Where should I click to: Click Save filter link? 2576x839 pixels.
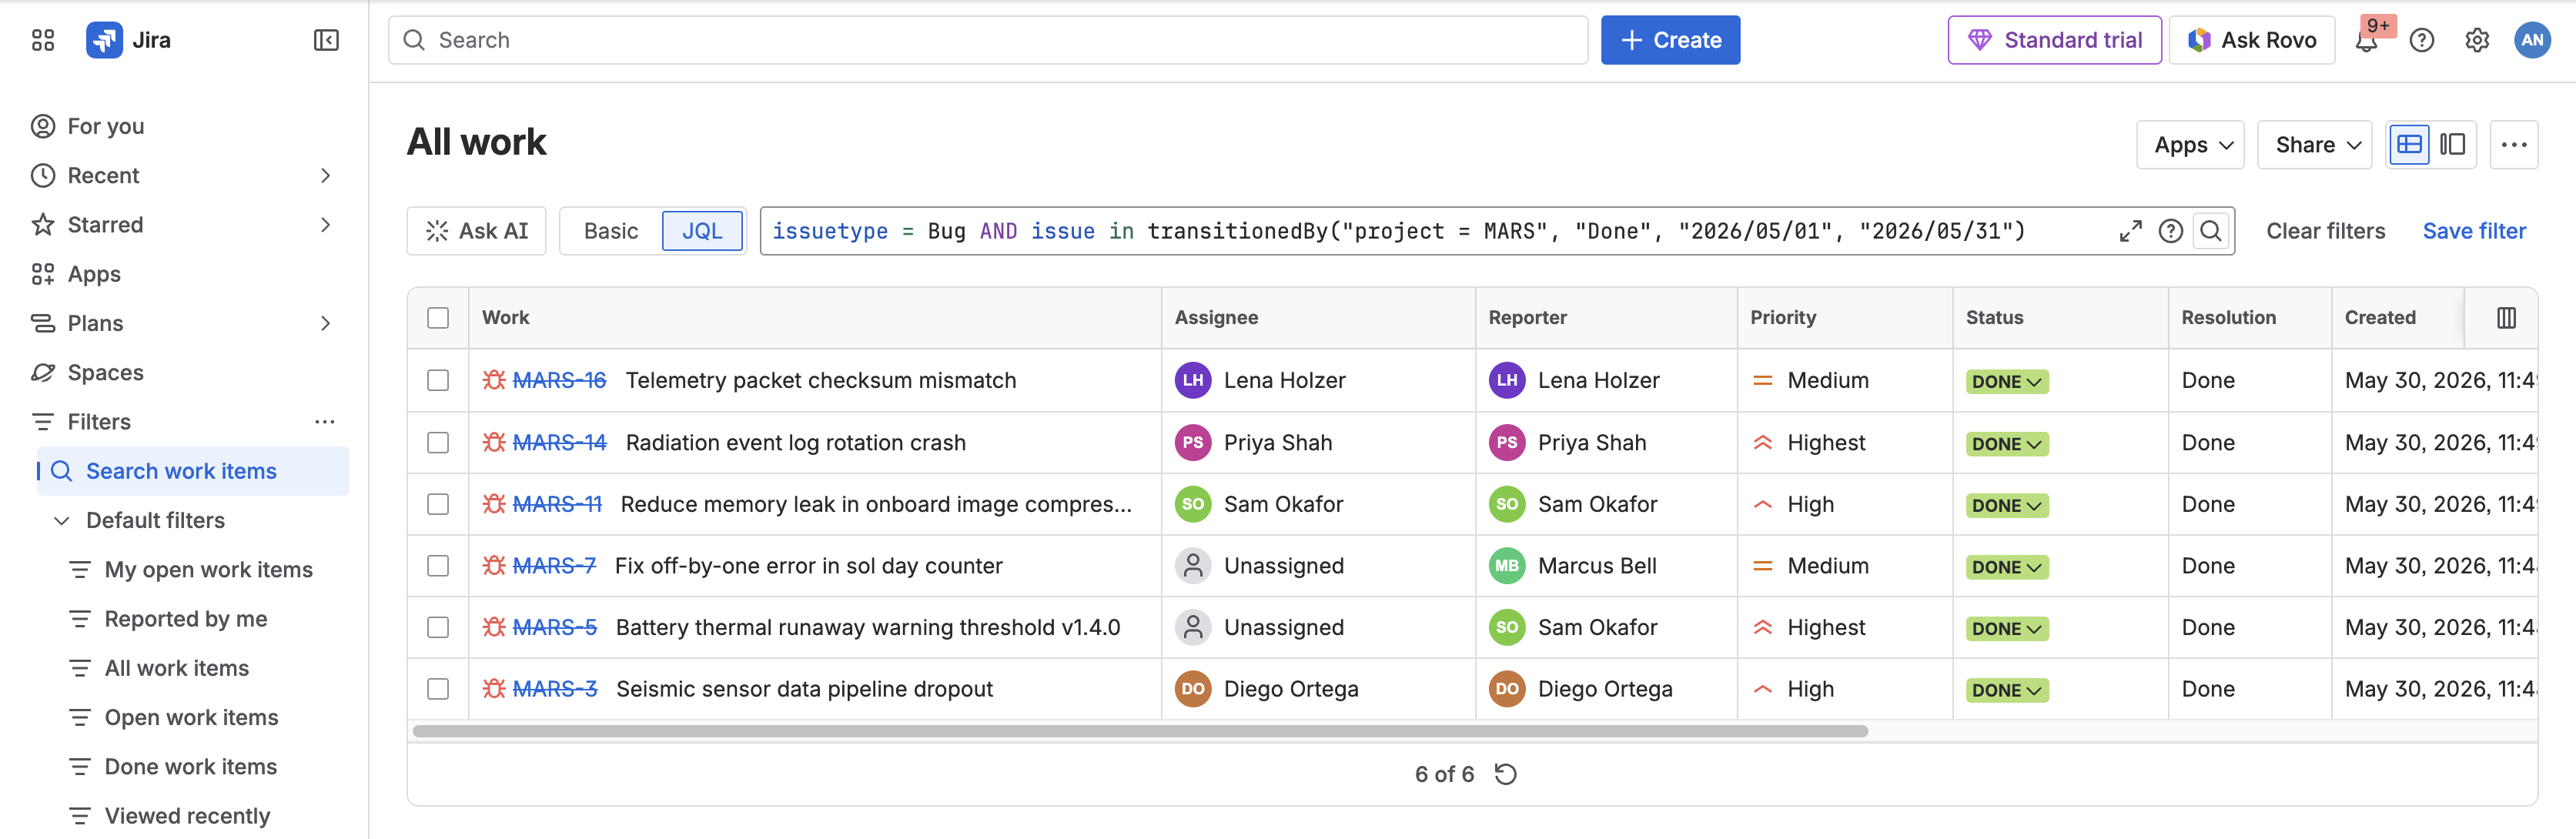(2474, 231)
